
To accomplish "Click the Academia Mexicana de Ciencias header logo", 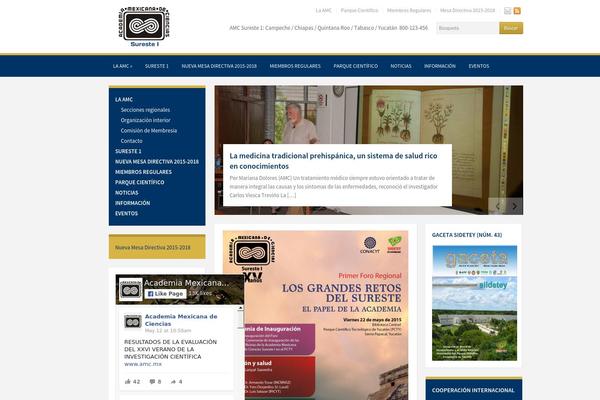I will tap(144, 27).
